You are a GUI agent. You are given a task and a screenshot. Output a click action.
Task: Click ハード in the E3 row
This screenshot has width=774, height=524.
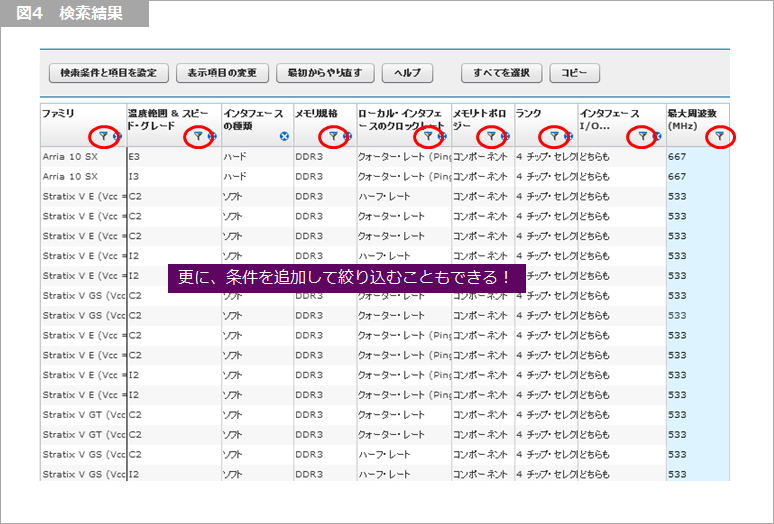(234, 156)
